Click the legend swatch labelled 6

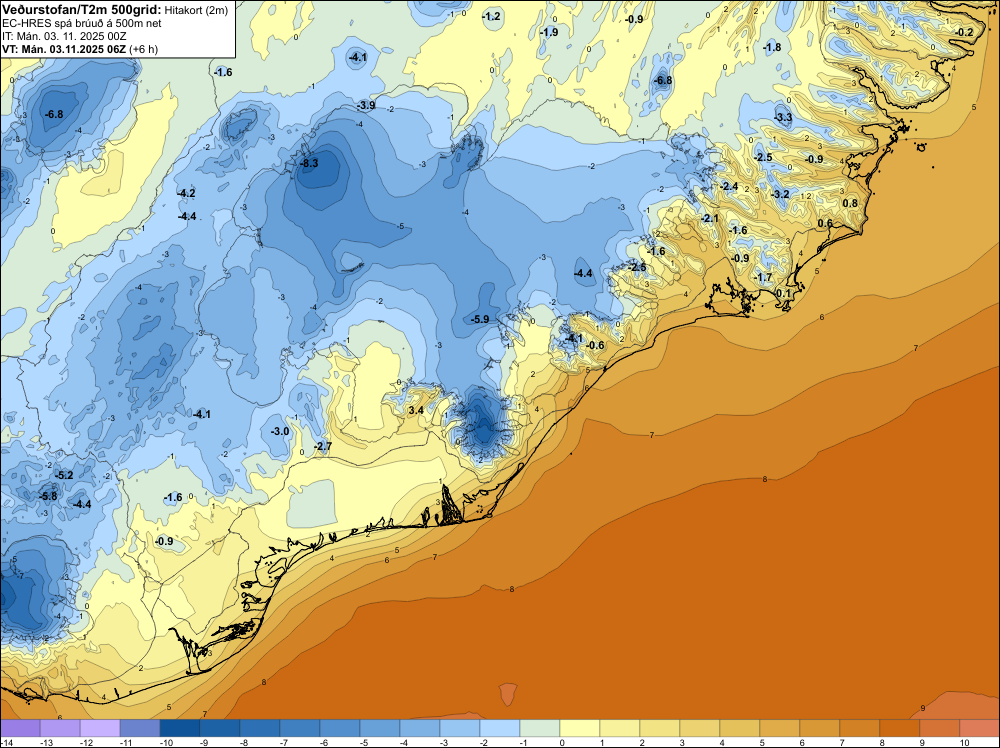(x=820, y=728)
